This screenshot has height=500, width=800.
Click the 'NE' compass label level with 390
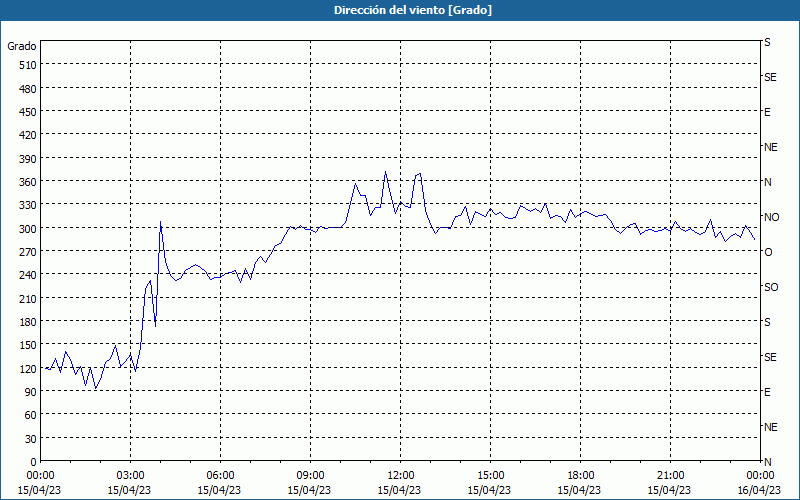tap(770, 147)
